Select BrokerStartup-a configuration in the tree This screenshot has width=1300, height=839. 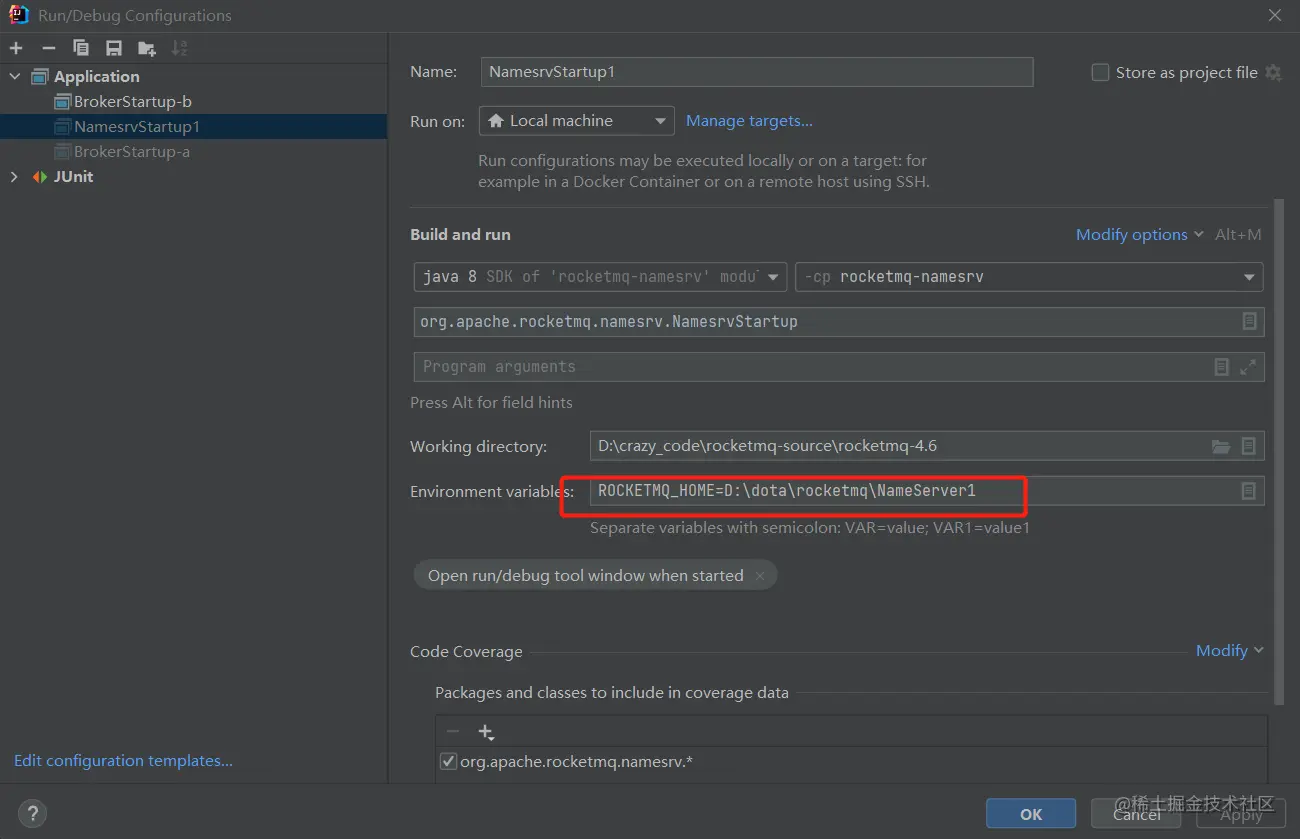(132, 152)
